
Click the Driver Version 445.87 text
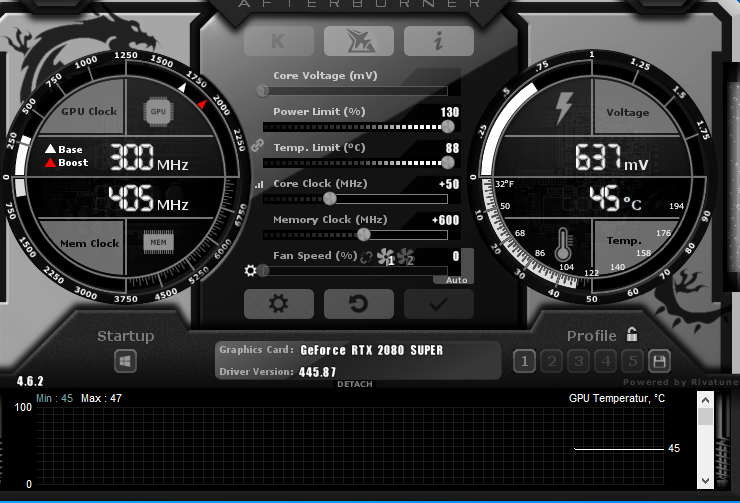click(278, 372)
